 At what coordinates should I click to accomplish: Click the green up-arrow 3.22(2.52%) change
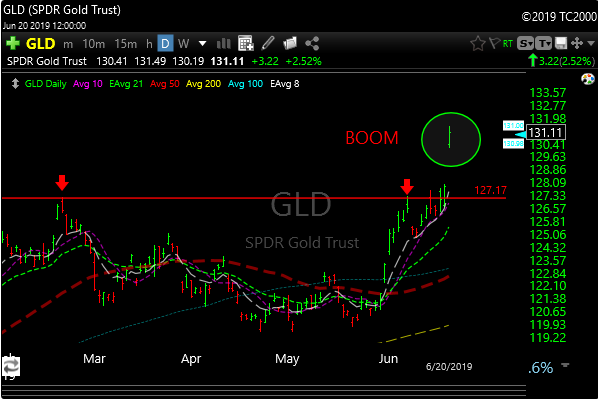coord(561,61)
